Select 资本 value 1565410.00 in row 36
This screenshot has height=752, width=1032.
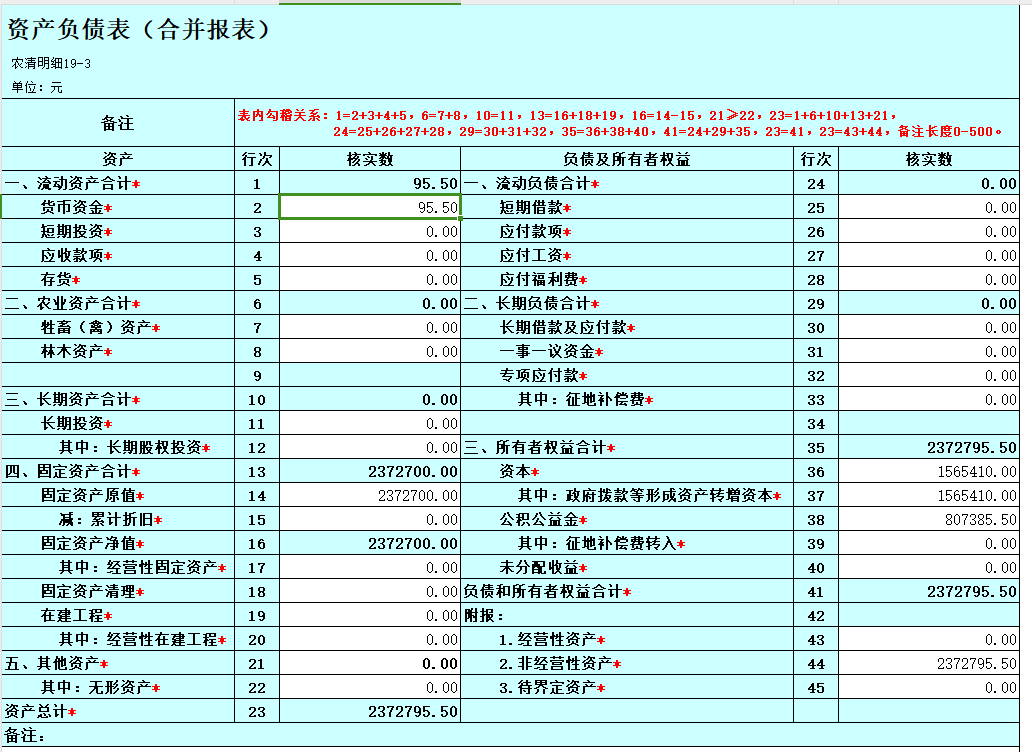tap(929, 471)
